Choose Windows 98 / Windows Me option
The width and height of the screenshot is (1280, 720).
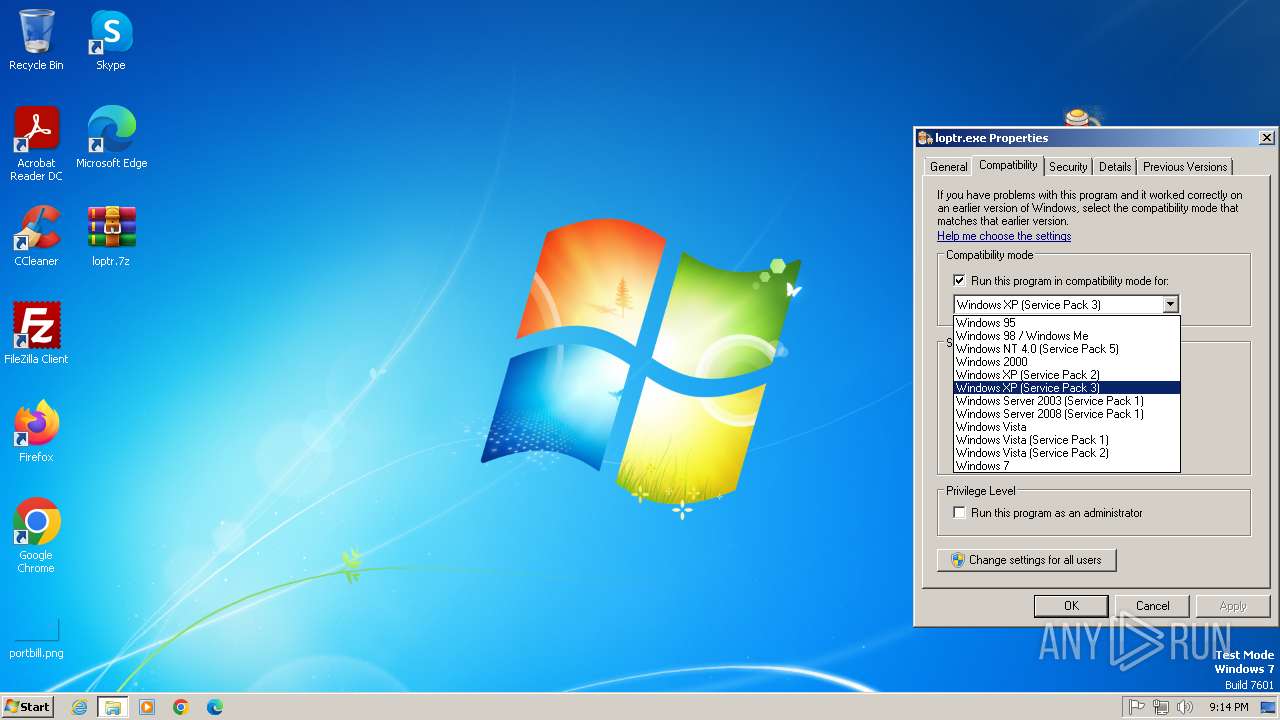(x=1067, y=336)
